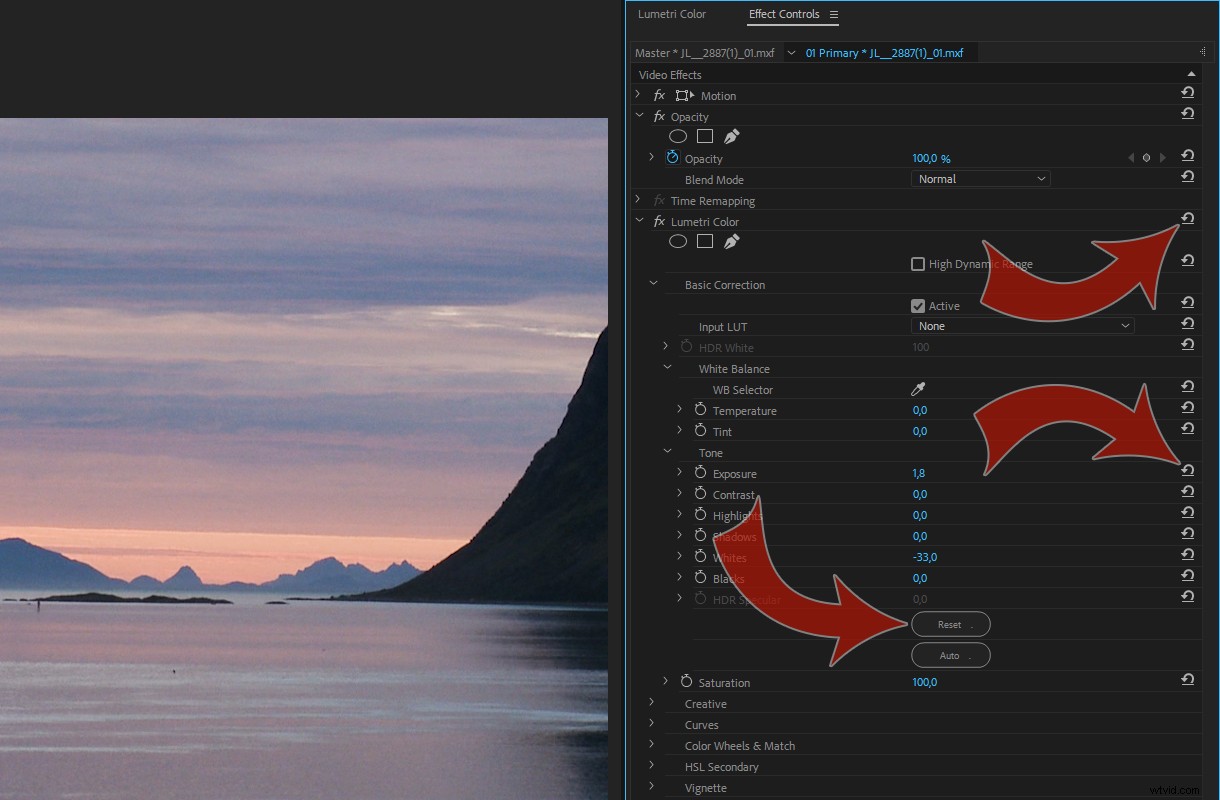The image size is (1220, 800).
Task: Toggle the fx bypass for Lumetri Color
Action: [x=659, y=221]
